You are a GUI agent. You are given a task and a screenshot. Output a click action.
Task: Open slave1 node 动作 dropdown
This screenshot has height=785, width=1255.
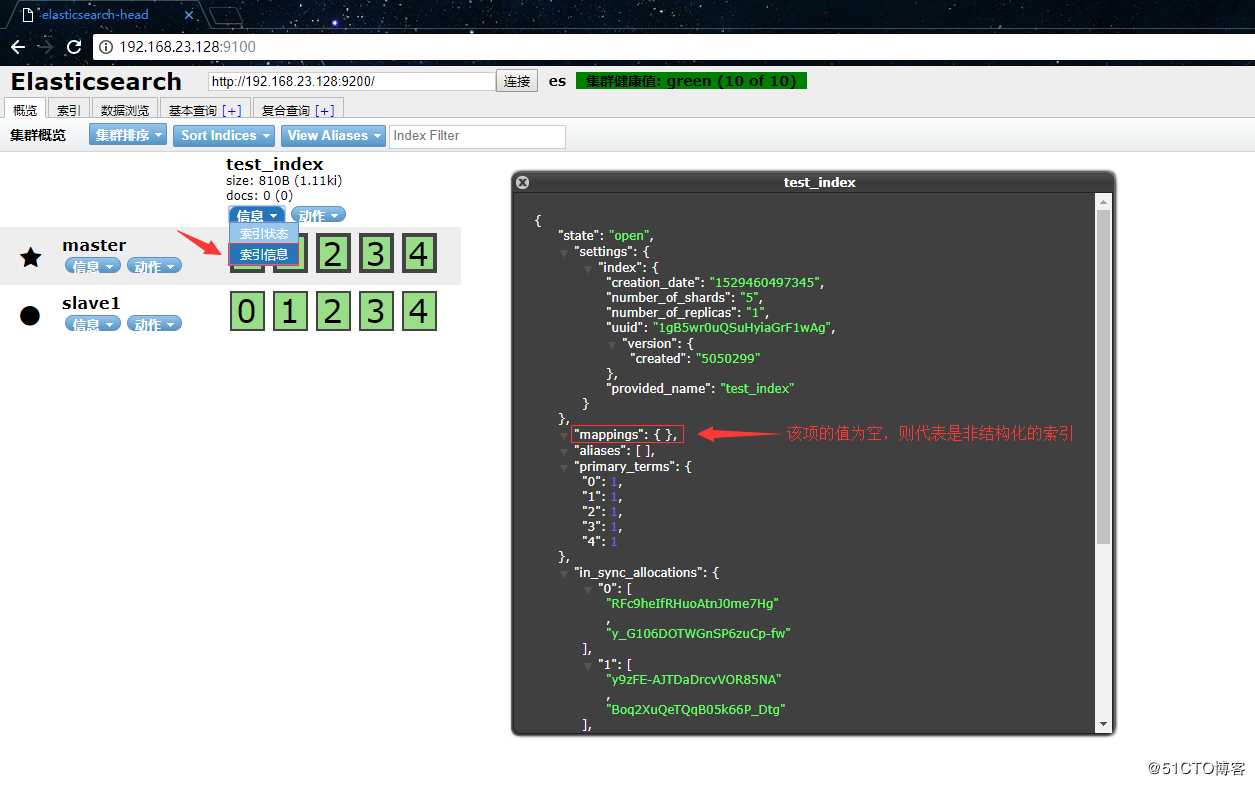[x=154, y=324]
